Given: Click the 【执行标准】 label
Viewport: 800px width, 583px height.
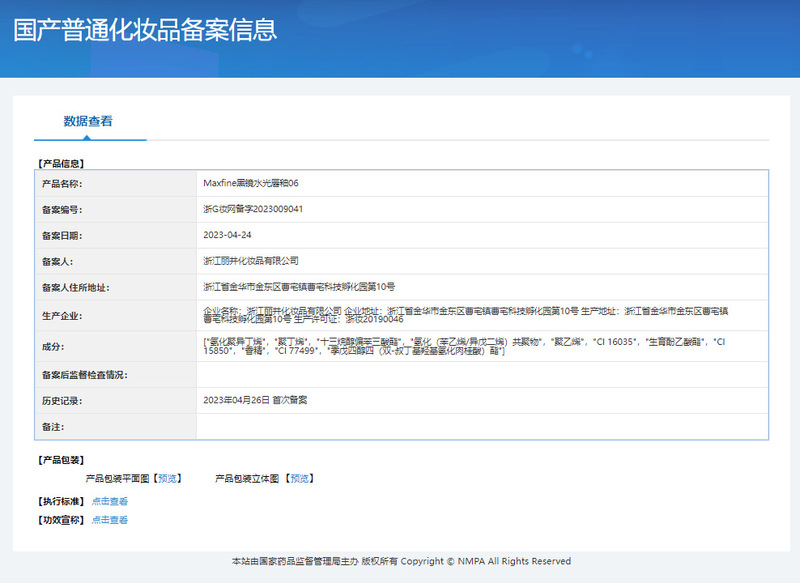Looking at the screenshot, I should click(x=61, y=501).
